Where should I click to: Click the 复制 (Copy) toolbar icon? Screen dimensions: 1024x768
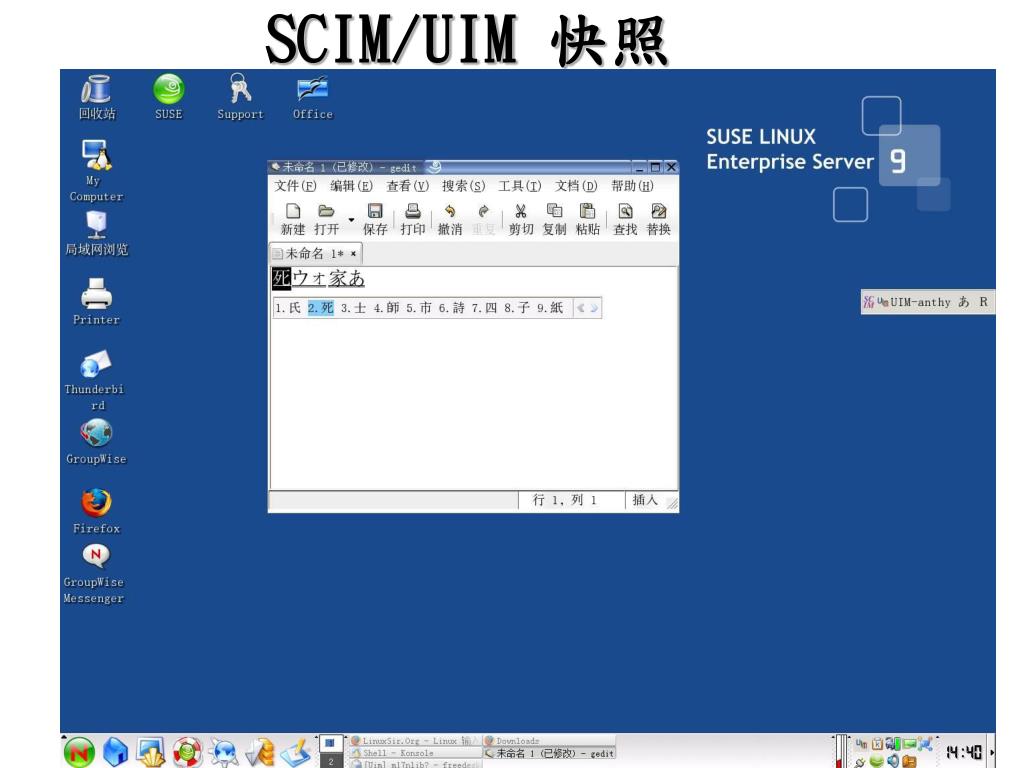(x=554, y=219)
